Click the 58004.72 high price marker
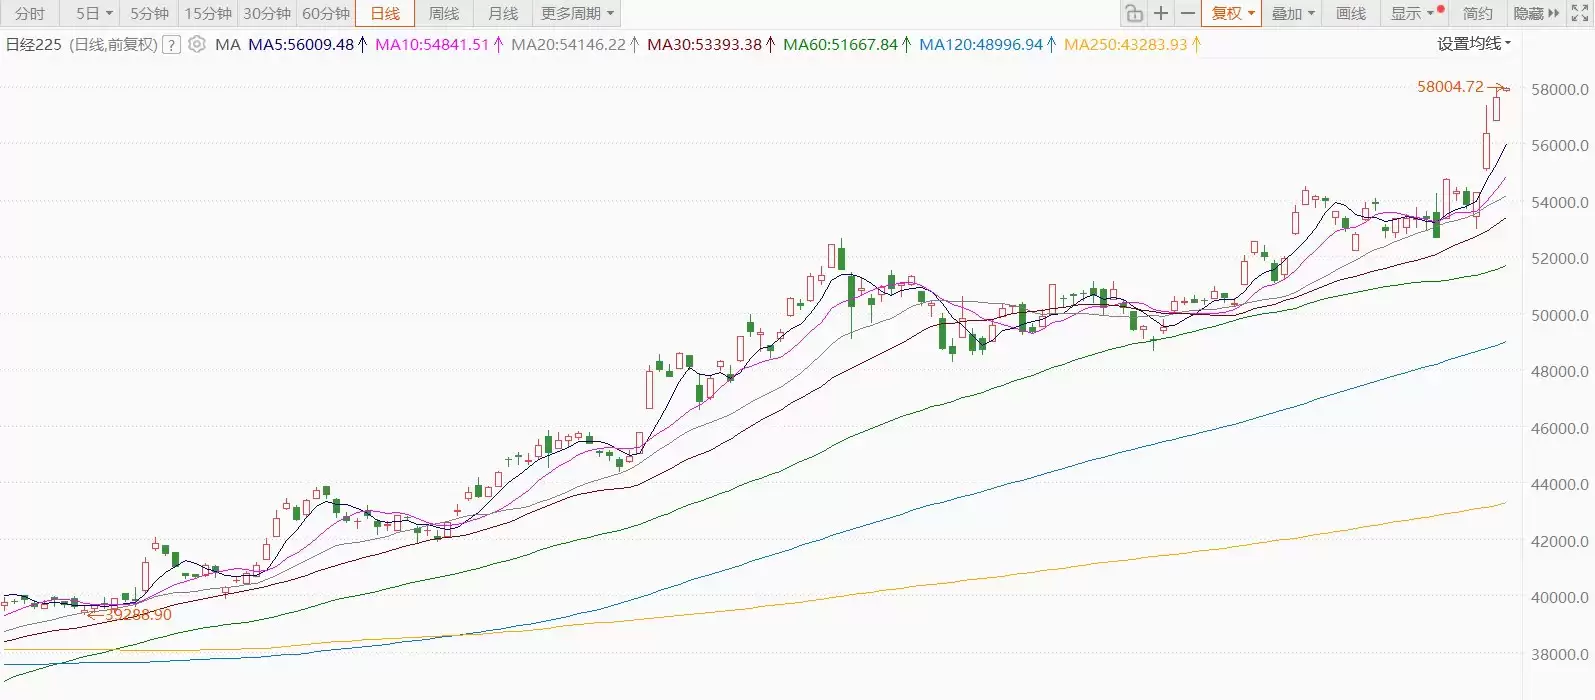 coord(1450,86)
